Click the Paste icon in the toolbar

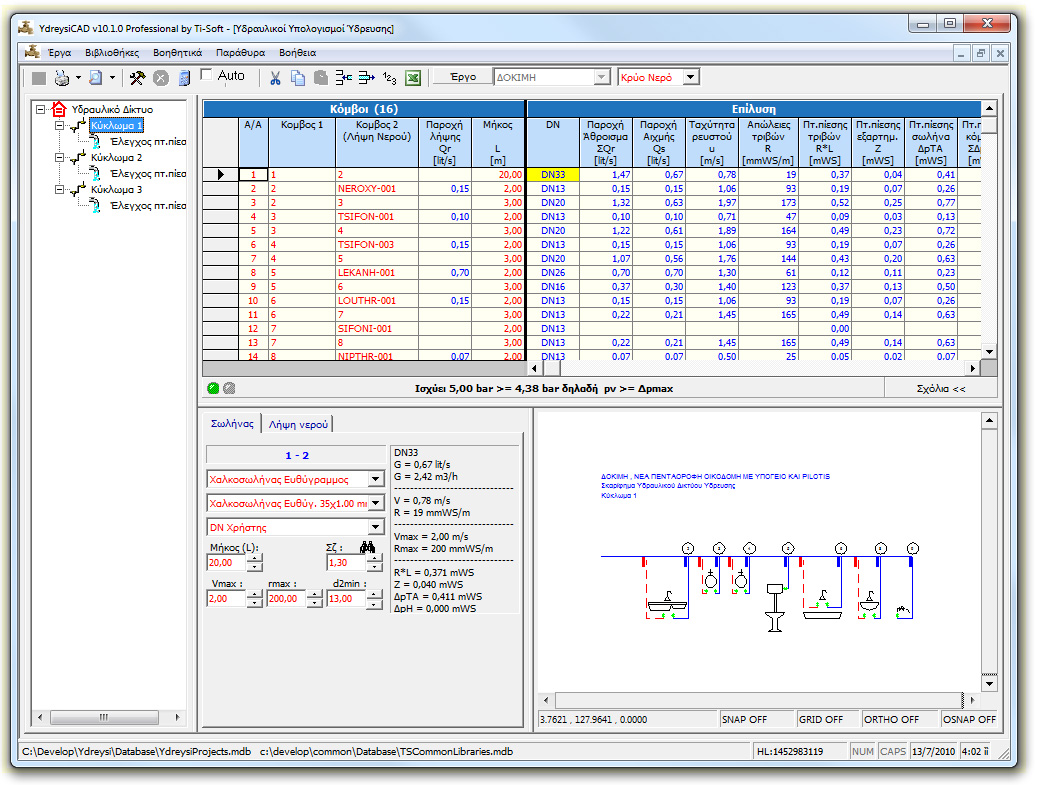320,78
